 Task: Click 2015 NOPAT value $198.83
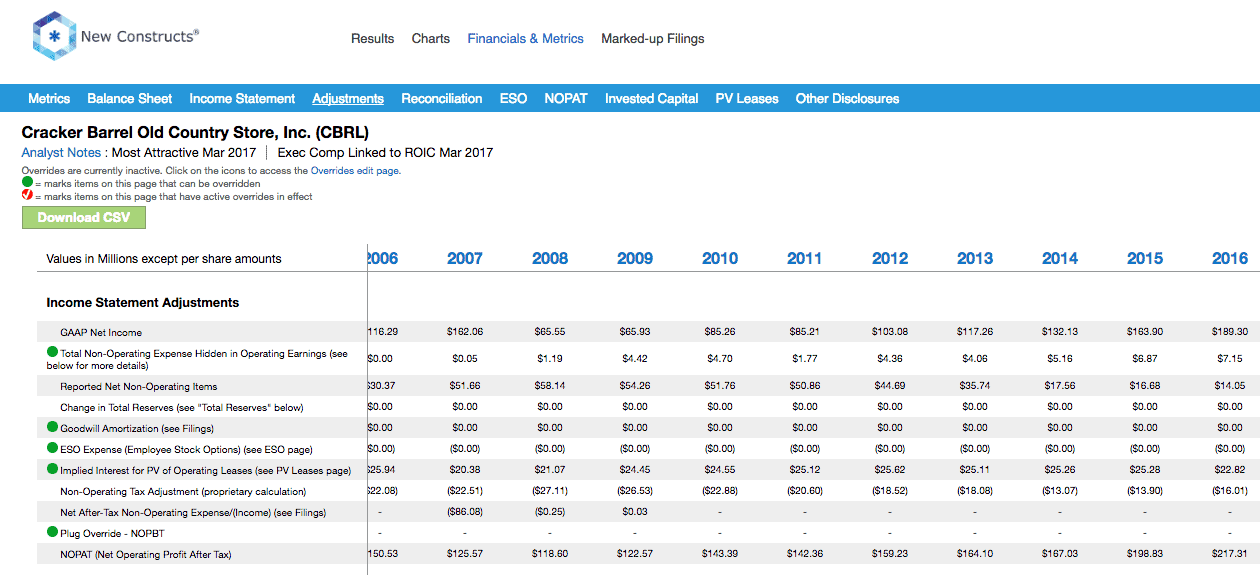[x=1145, y=554]
